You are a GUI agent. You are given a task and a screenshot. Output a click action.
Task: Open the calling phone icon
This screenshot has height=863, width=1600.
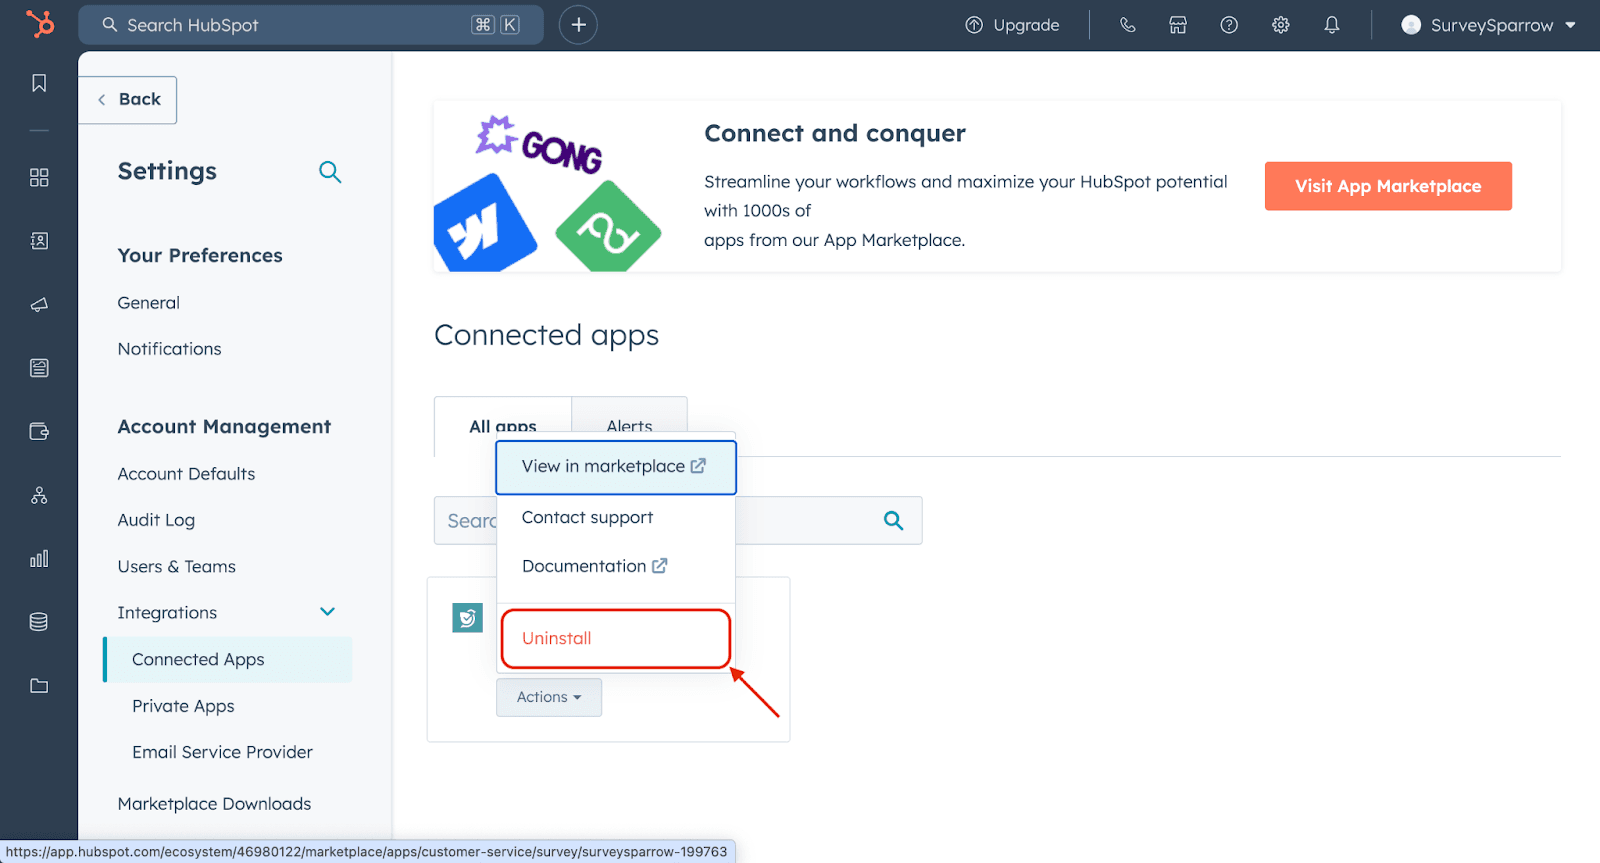tap(1127, 25)
